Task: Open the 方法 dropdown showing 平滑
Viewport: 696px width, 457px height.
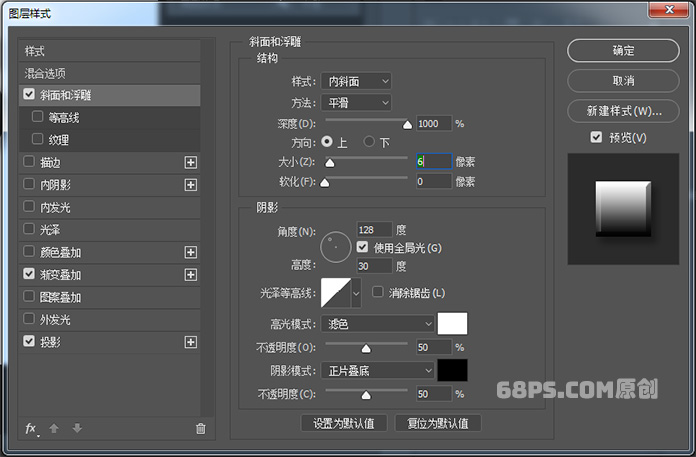Action: tap(356, 103)
